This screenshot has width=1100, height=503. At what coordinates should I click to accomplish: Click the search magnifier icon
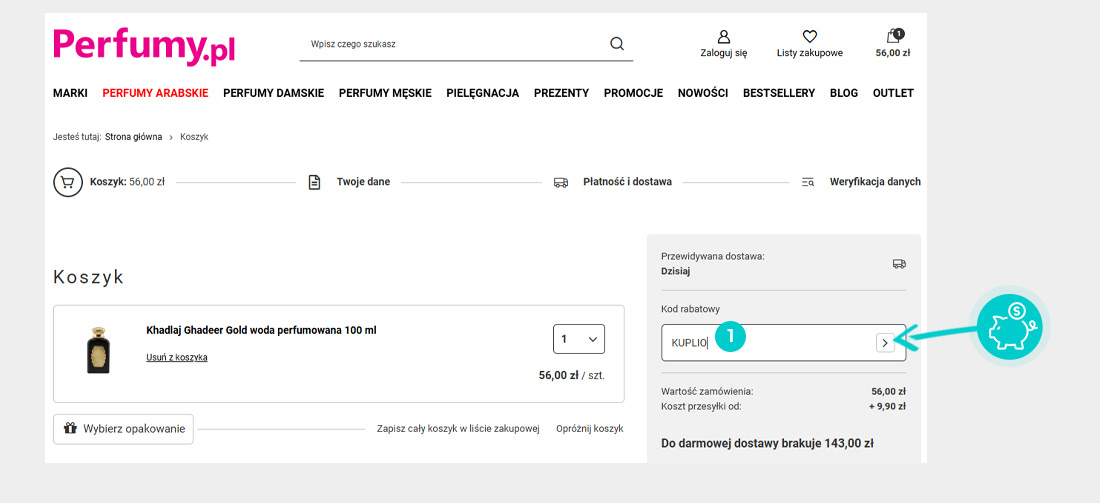tap(617, 43)
